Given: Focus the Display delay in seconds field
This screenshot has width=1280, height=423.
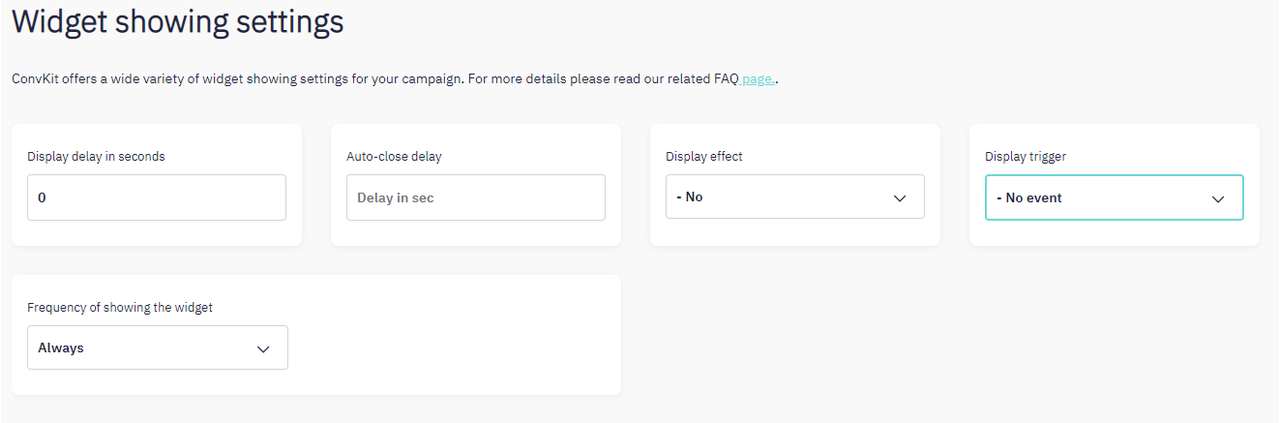Looking at the screenshot, I should click(x=156, y=198).
